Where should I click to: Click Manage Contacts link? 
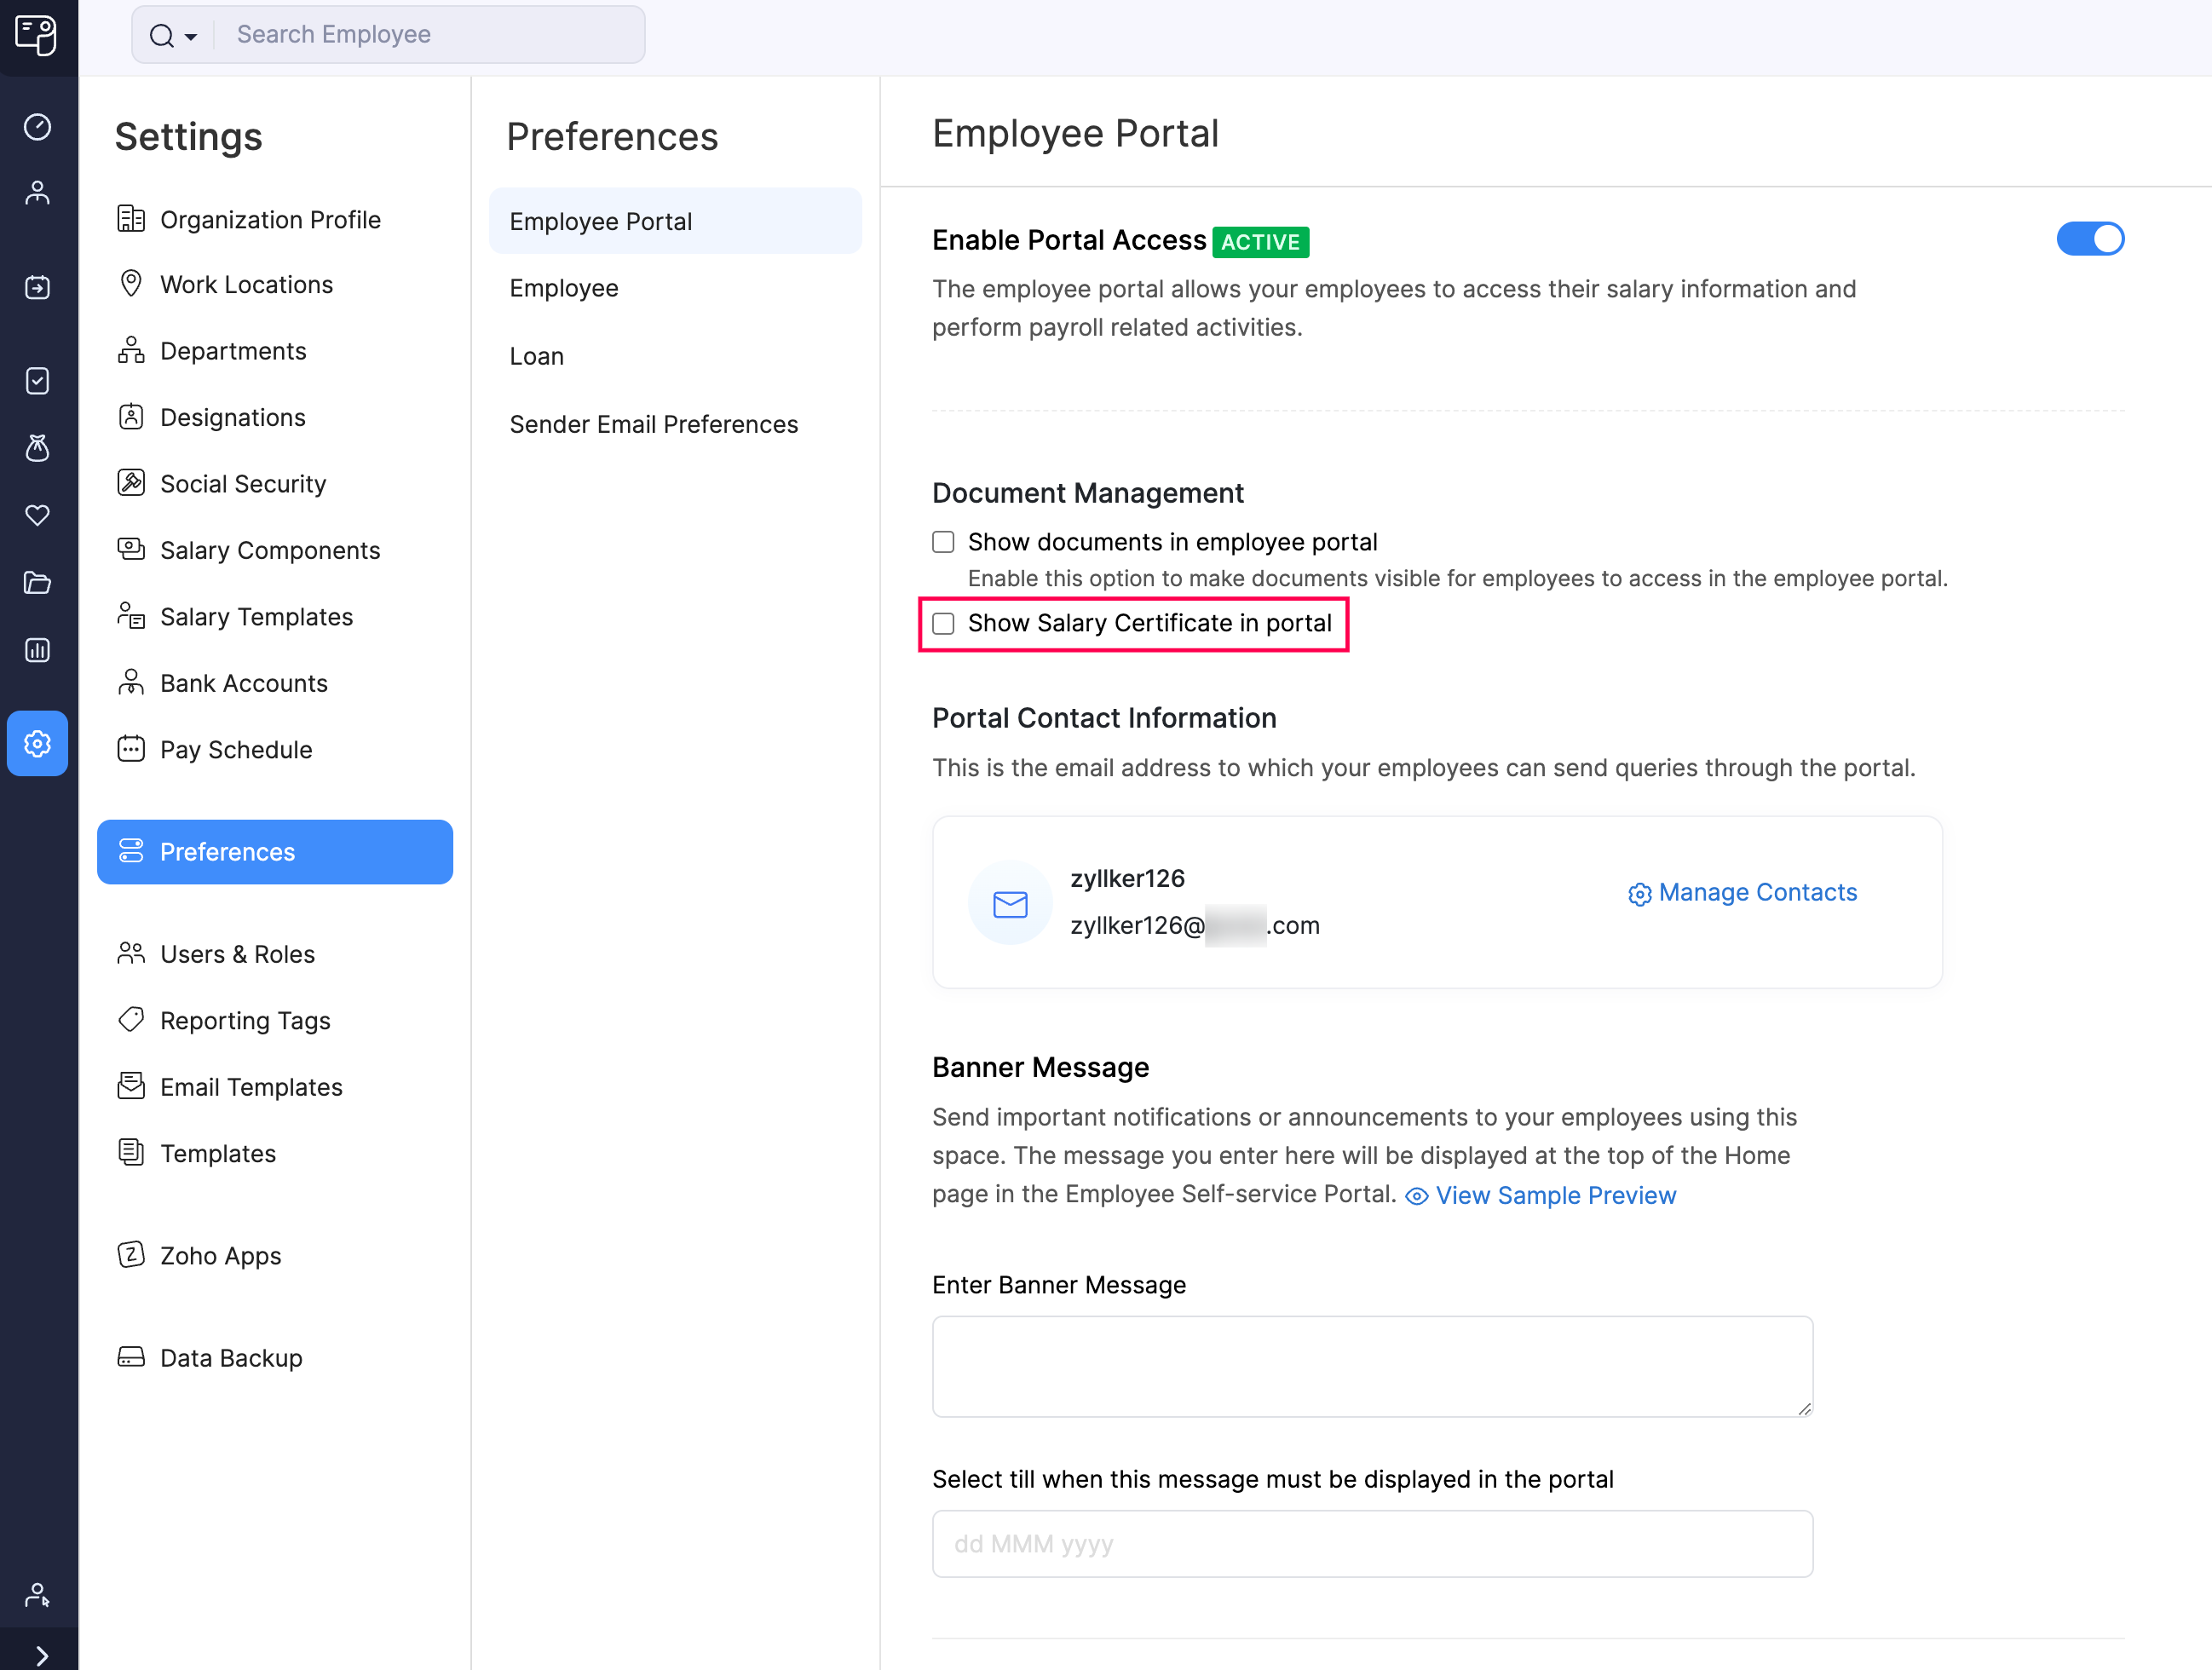(x=1740, y=891)
